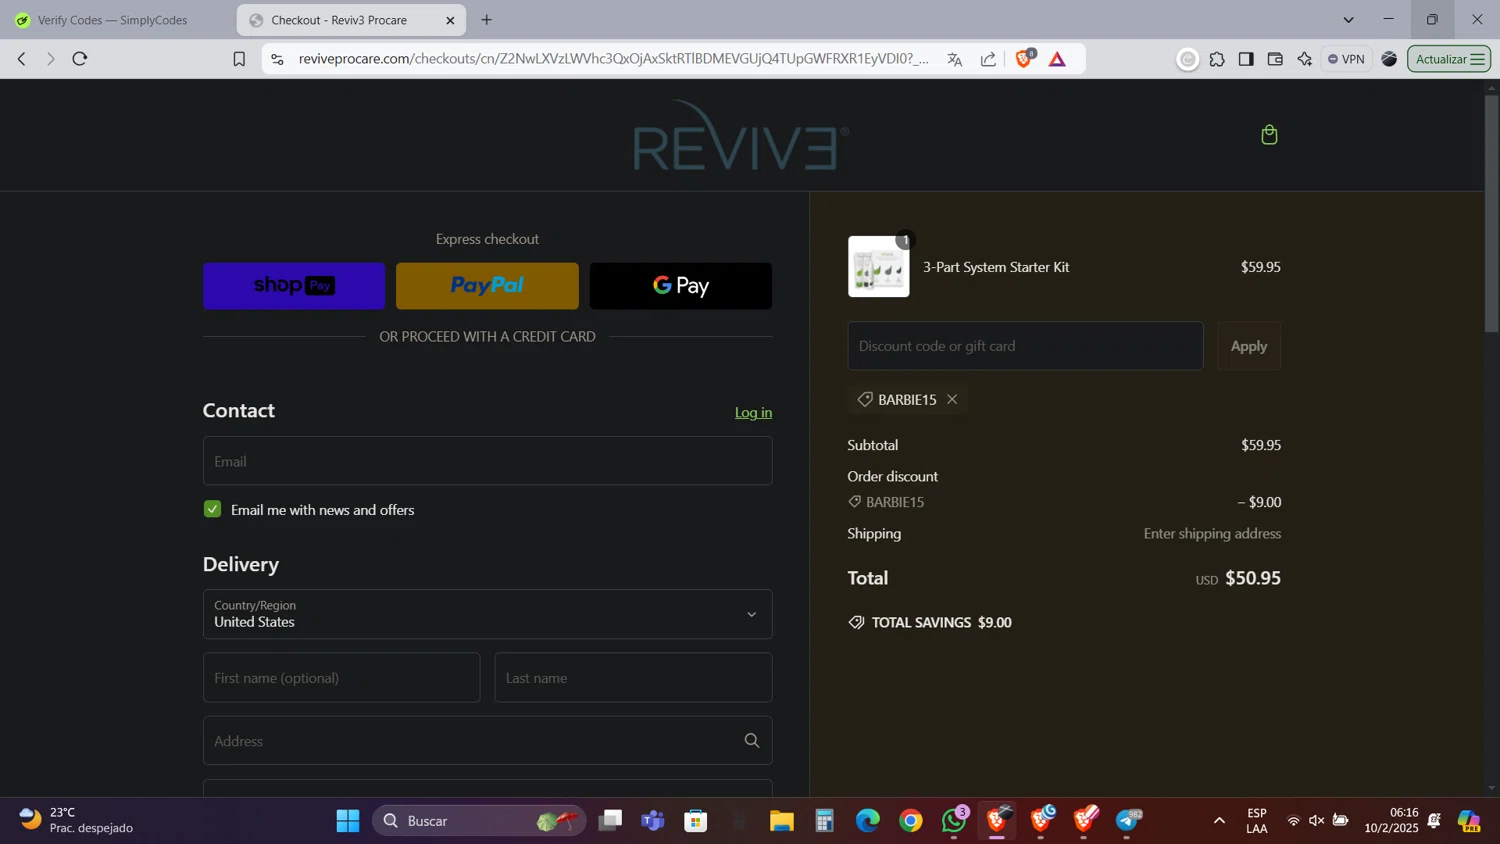Open the tab search dropdown arrow
Screen dimensions: 1500x844
coord(1348,20)
